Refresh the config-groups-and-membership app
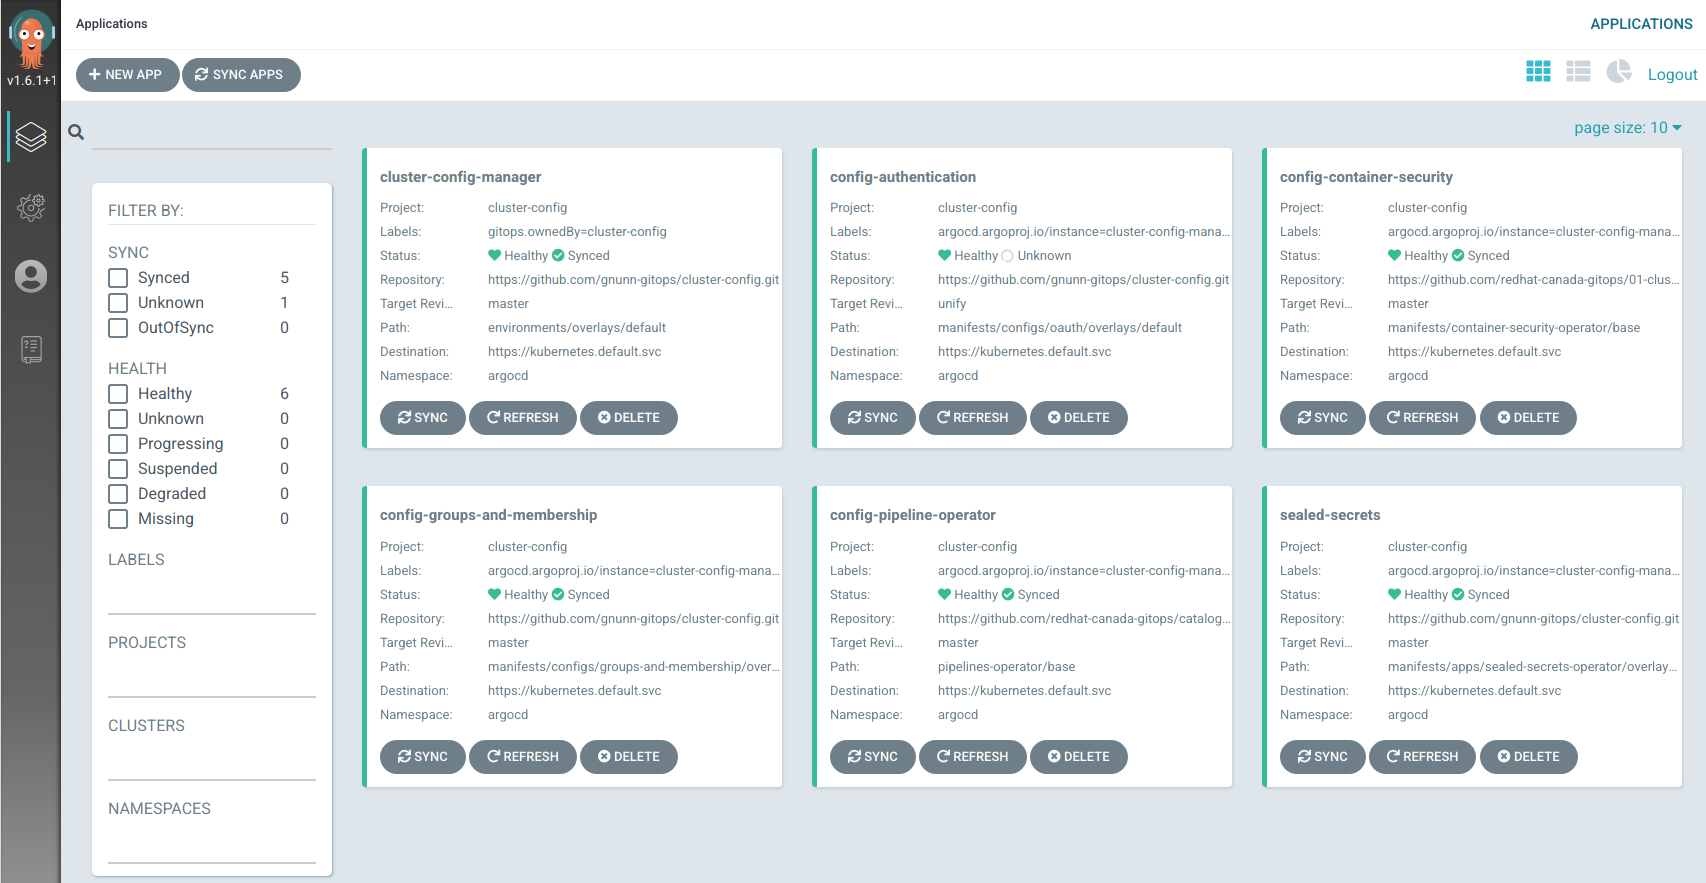 [x=523, y=757]
